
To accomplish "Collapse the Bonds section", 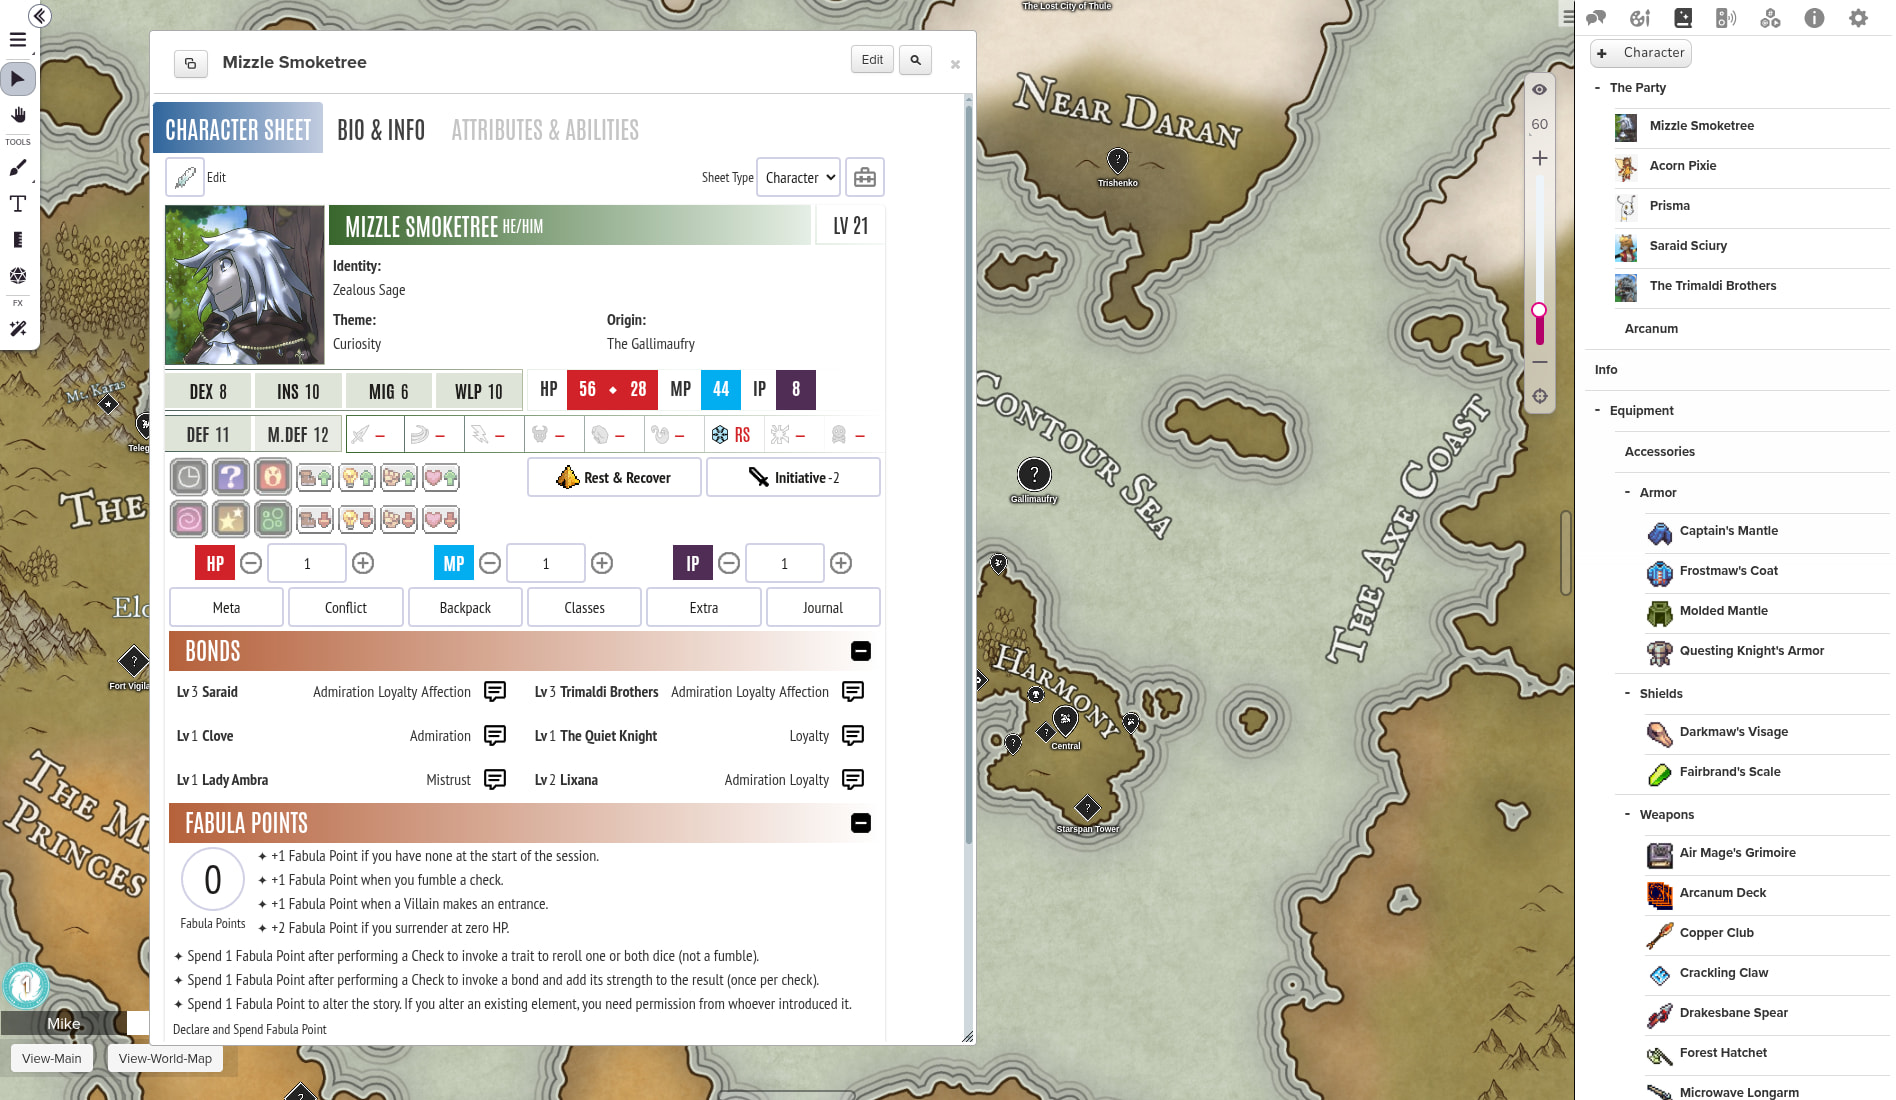I will pyautogui.click(x=861, y=651).
